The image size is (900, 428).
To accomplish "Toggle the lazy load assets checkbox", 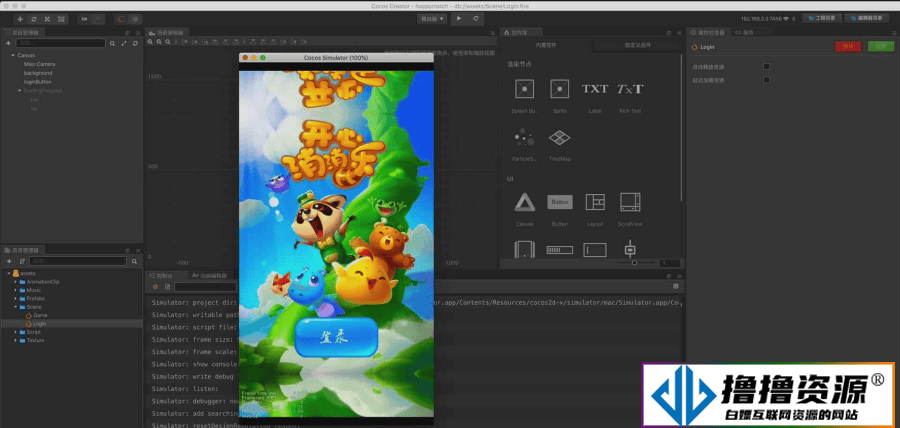I will [x=766, y=80].
